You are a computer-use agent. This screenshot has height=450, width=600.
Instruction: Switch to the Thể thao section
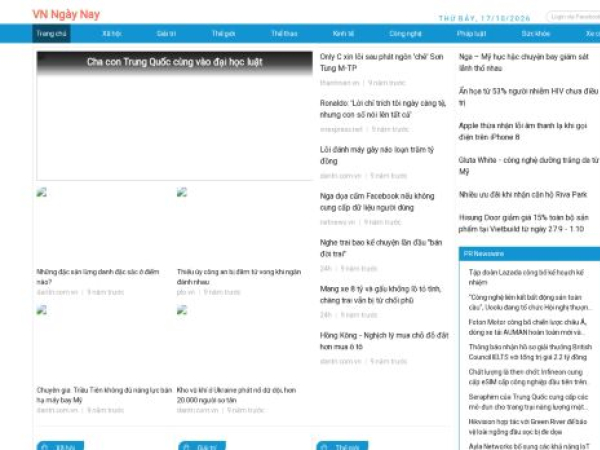pyautogui.click(x=284, y=34)
